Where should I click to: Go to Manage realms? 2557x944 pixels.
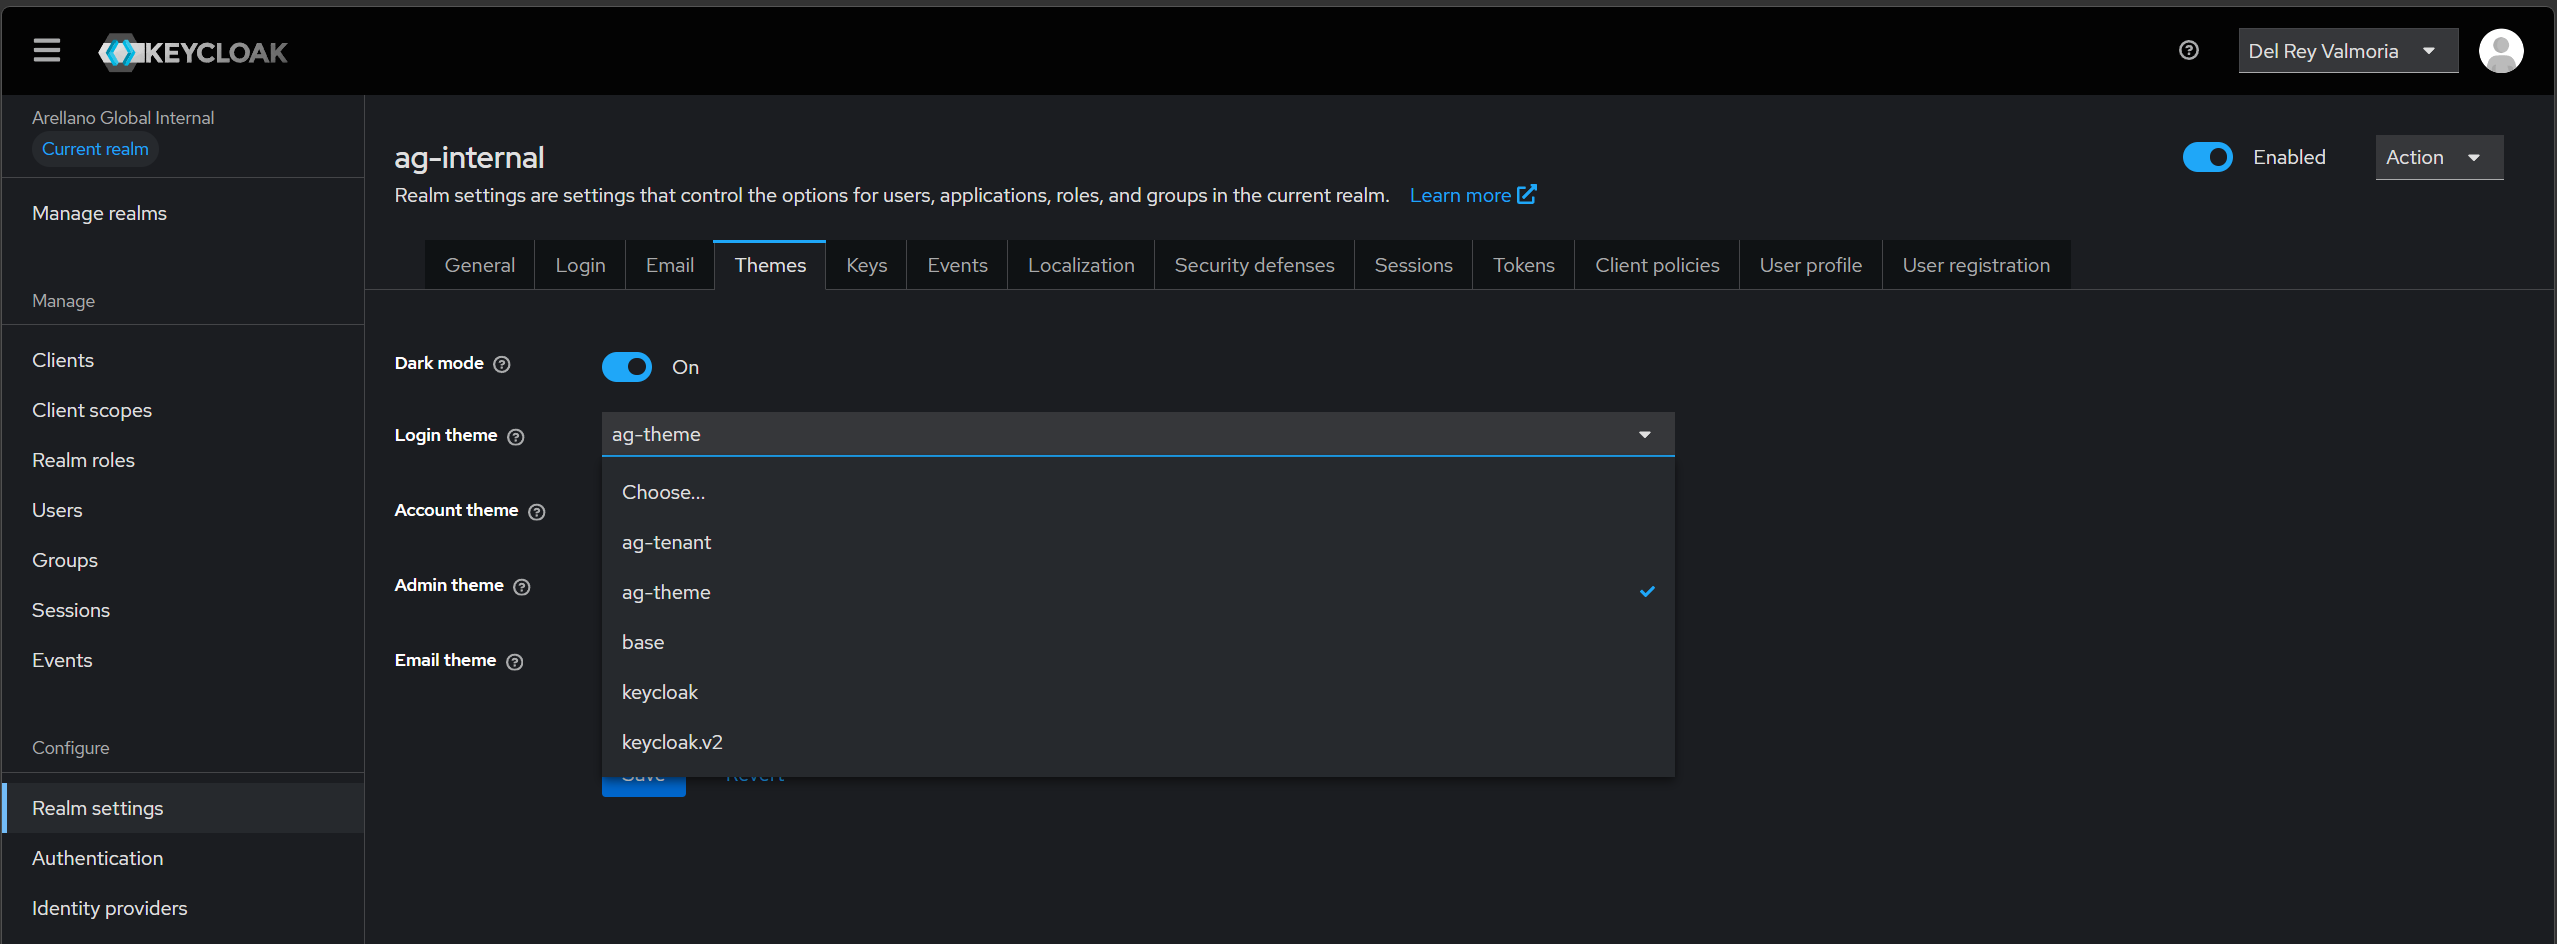[183, 213]
